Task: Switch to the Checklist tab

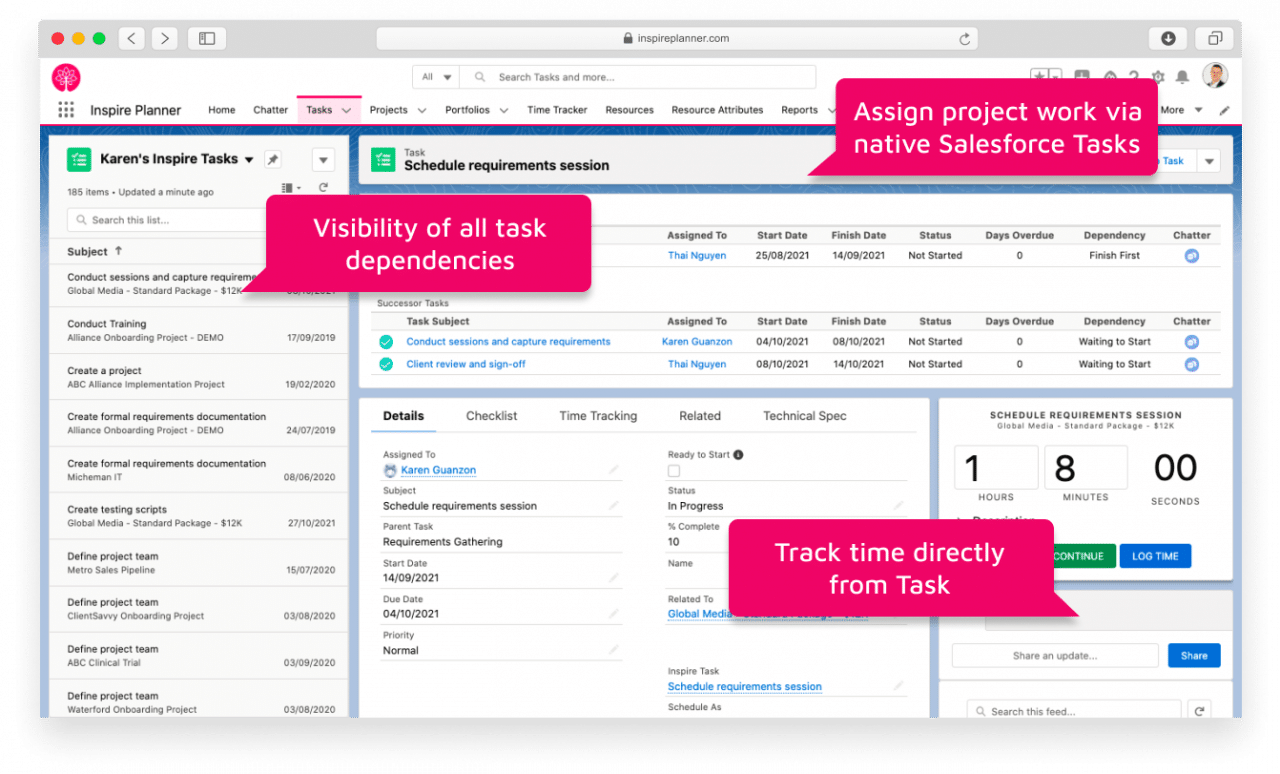Action: pos(491,415)
